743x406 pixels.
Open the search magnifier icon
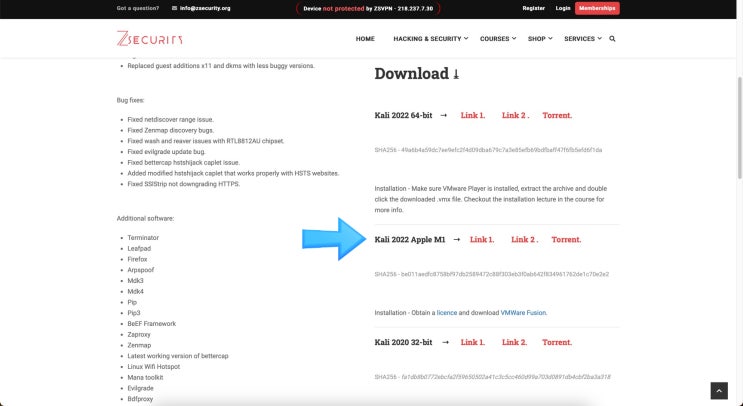pyautogui.click(x=612, y=39)
